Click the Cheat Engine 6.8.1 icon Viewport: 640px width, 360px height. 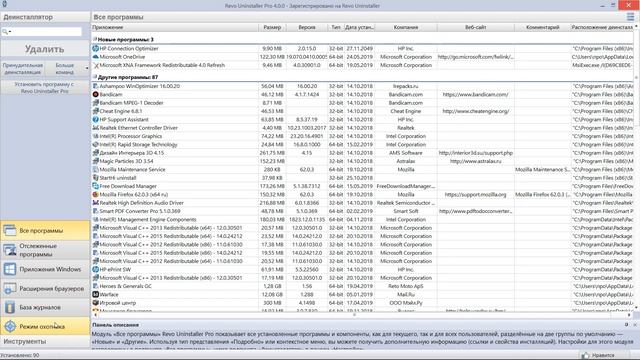coord(96,111)
